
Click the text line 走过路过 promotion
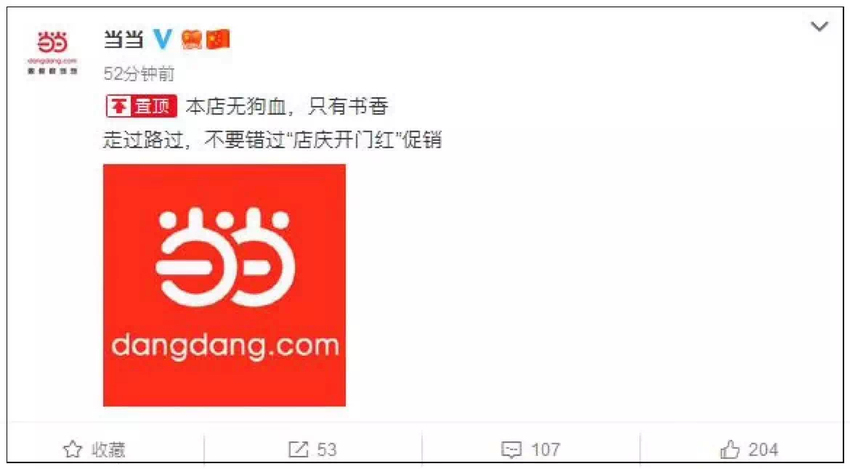tap(273, 140)
